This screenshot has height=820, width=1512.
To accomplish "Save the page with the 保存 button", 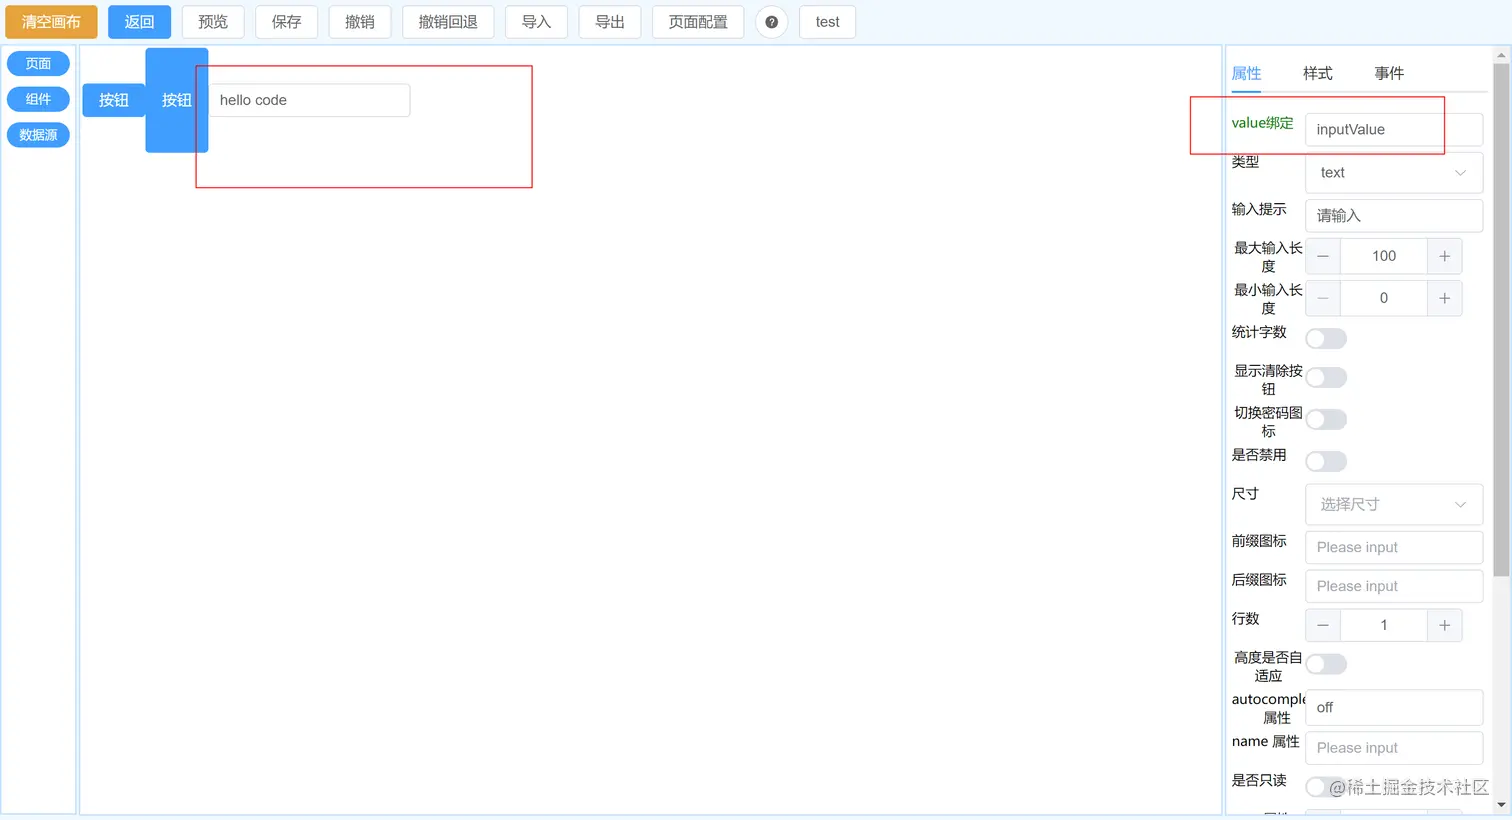I will 286,21.
